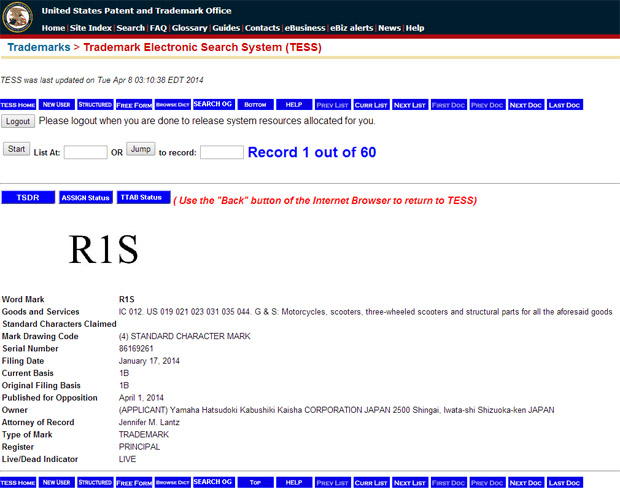Follow the Trademarks breadcrumb link

pyautogui.click(x=39, y=47)
